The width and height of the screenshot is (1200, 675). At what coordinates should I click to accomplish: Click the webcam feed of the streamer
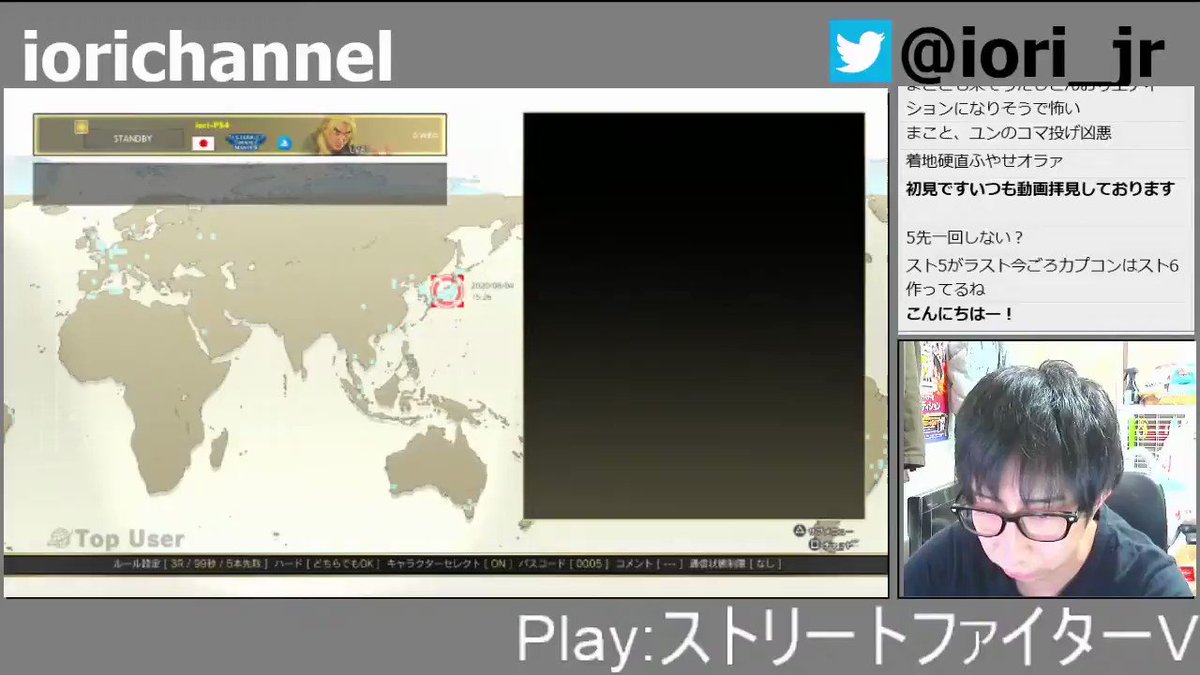pos(1047,469)
